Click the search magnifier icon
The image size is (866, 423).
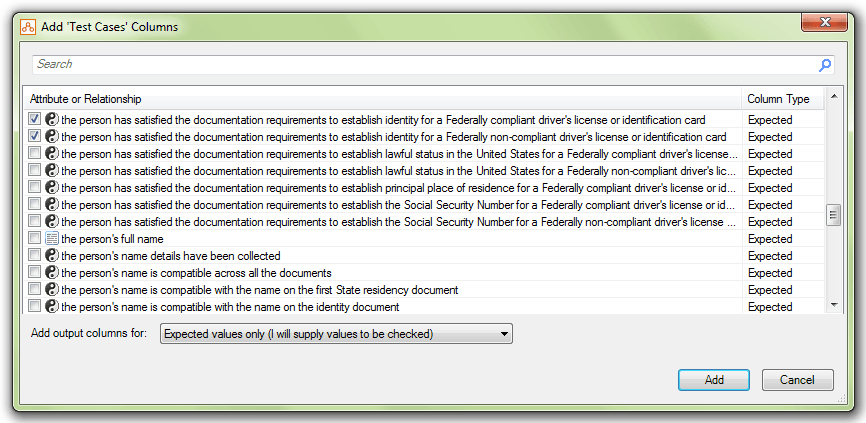825,65
